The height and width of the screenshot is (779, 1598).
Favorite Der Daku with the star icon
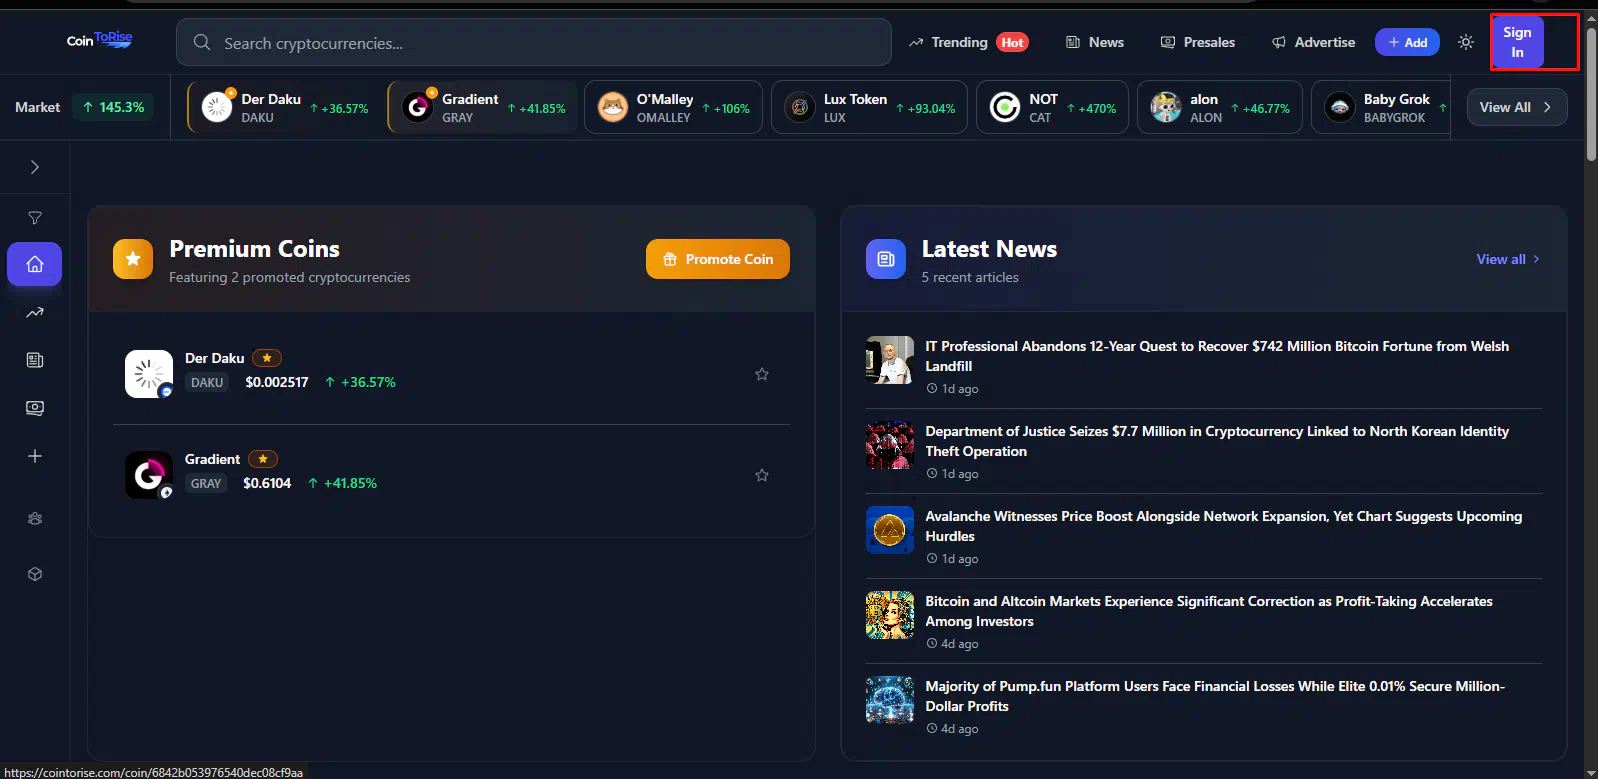click(761, 374)
